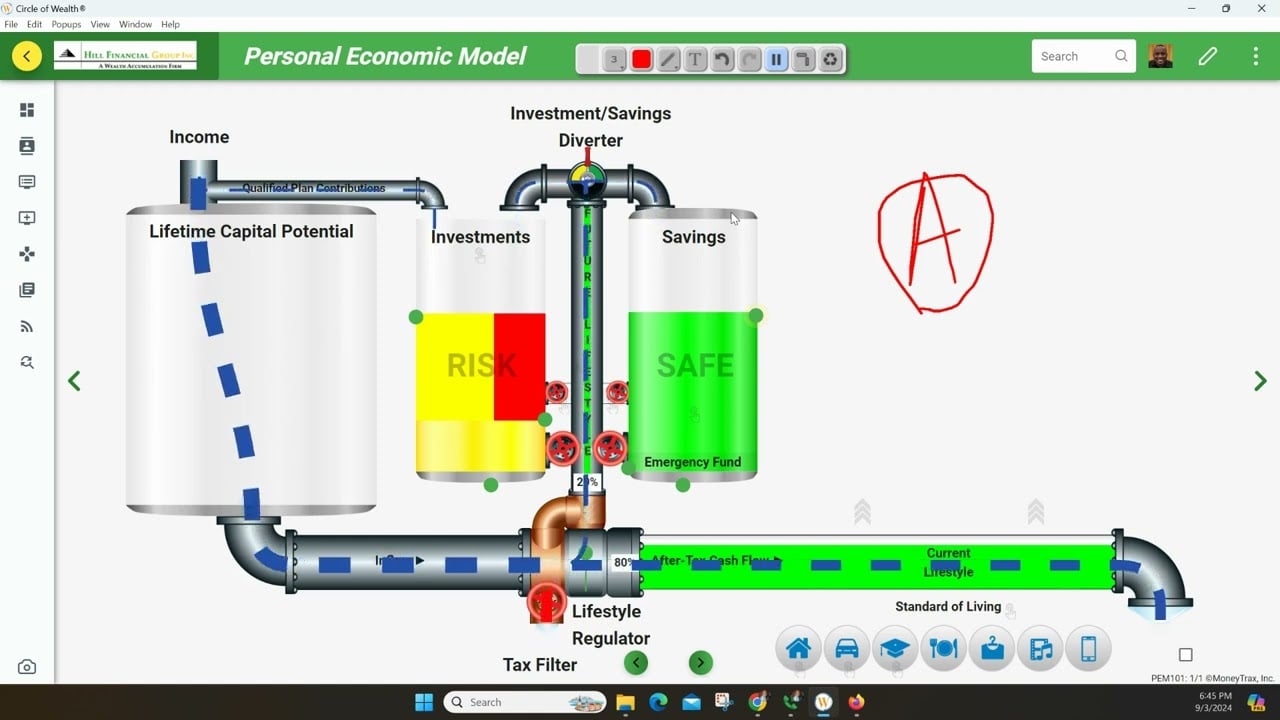Image resolution: width=1280 pixels, height=720 pixels.
Task: Click the green forward step arrow
Action: 701,662
